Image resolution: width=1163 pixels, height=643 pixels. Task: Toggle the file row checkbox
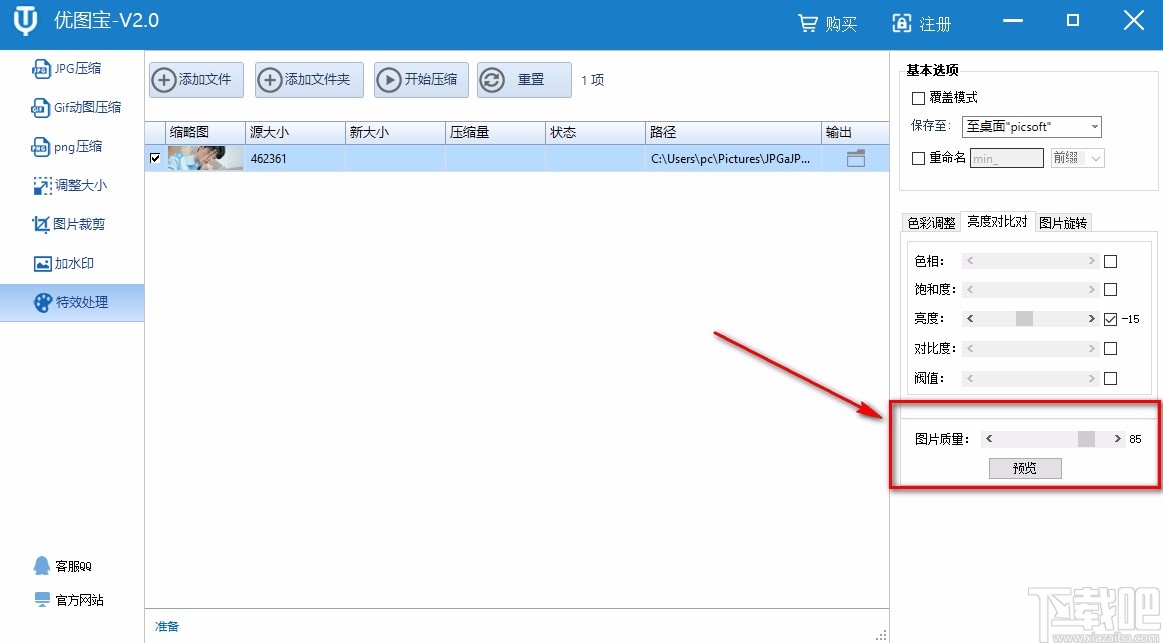[155, 158]
